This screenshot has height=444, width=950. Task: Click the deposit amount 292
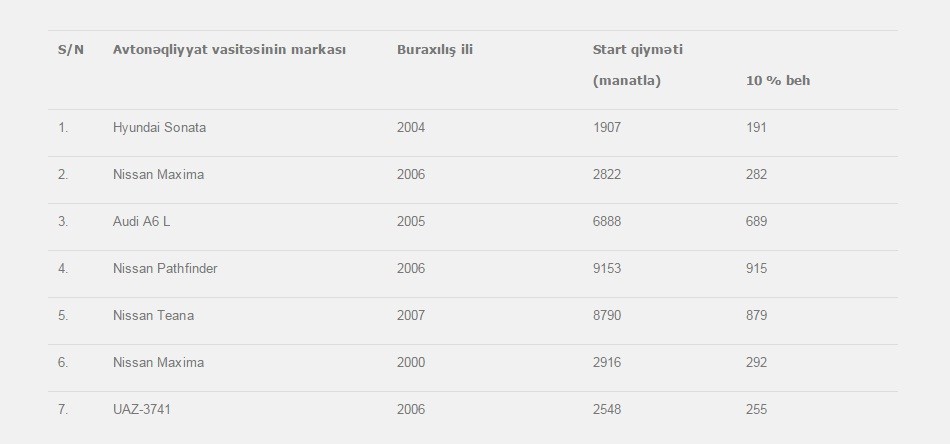click(756, 363)
